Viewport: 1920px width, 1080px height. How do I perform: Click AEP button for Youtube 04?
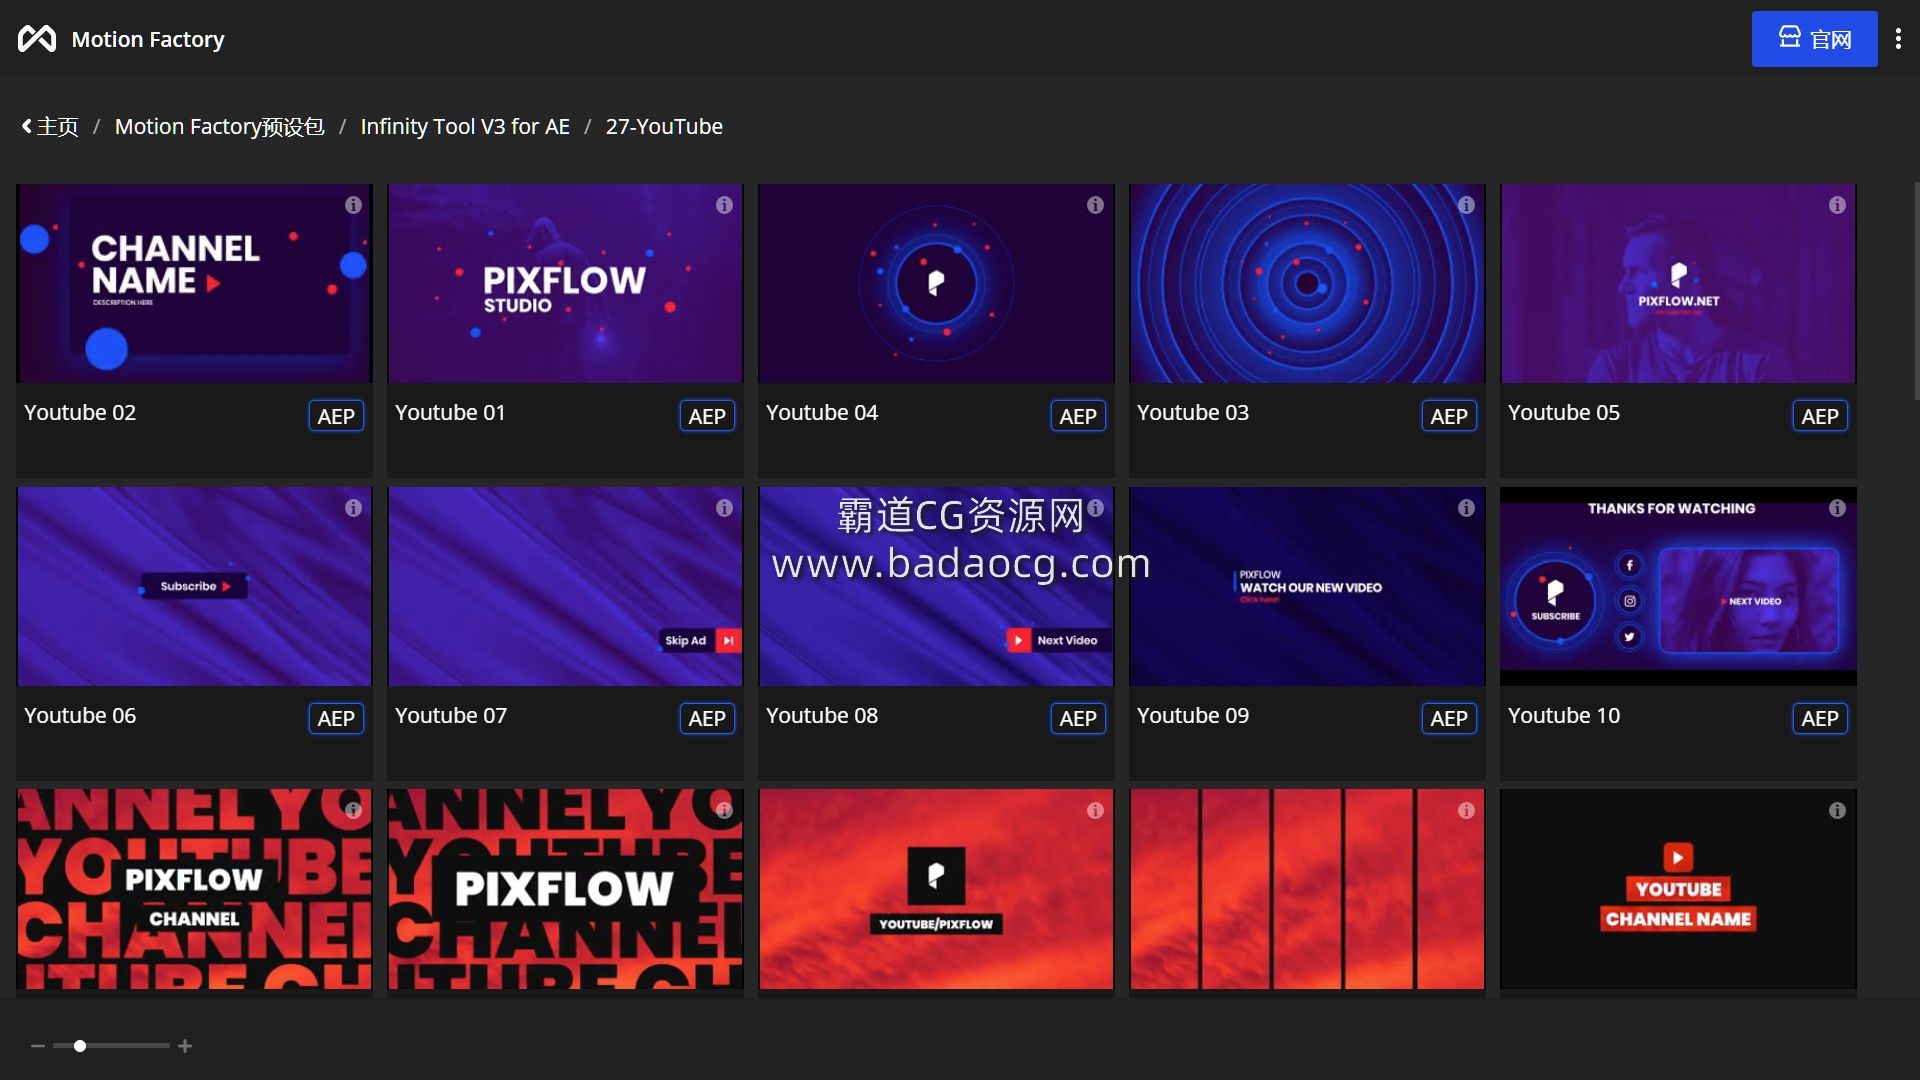[x=1078, y=416]
